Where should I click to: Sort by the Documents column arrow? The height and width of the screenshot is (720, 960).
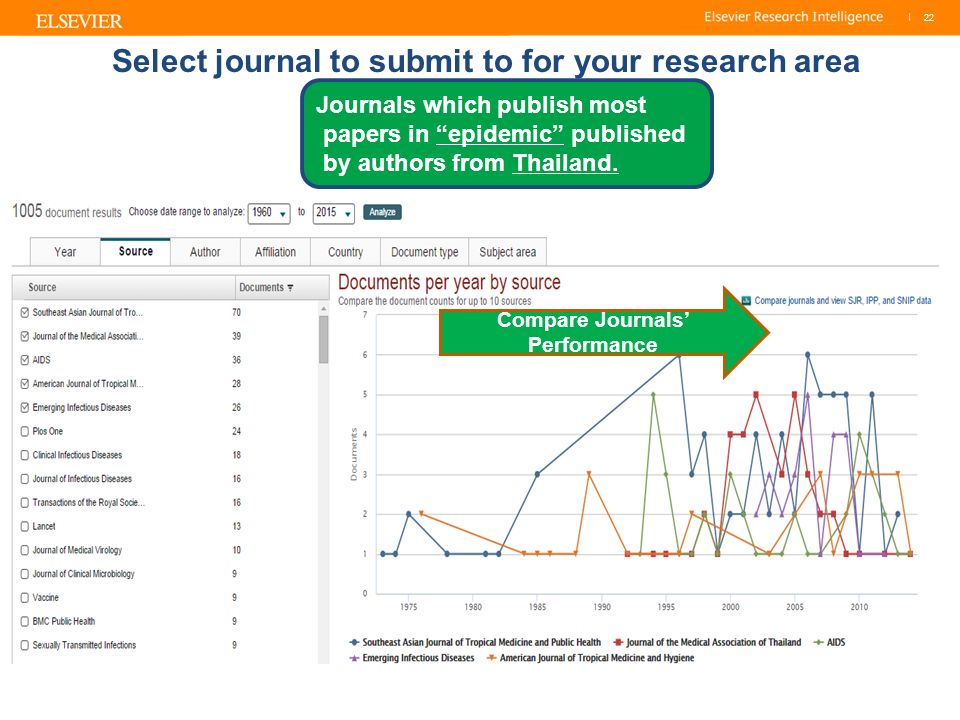290,288
